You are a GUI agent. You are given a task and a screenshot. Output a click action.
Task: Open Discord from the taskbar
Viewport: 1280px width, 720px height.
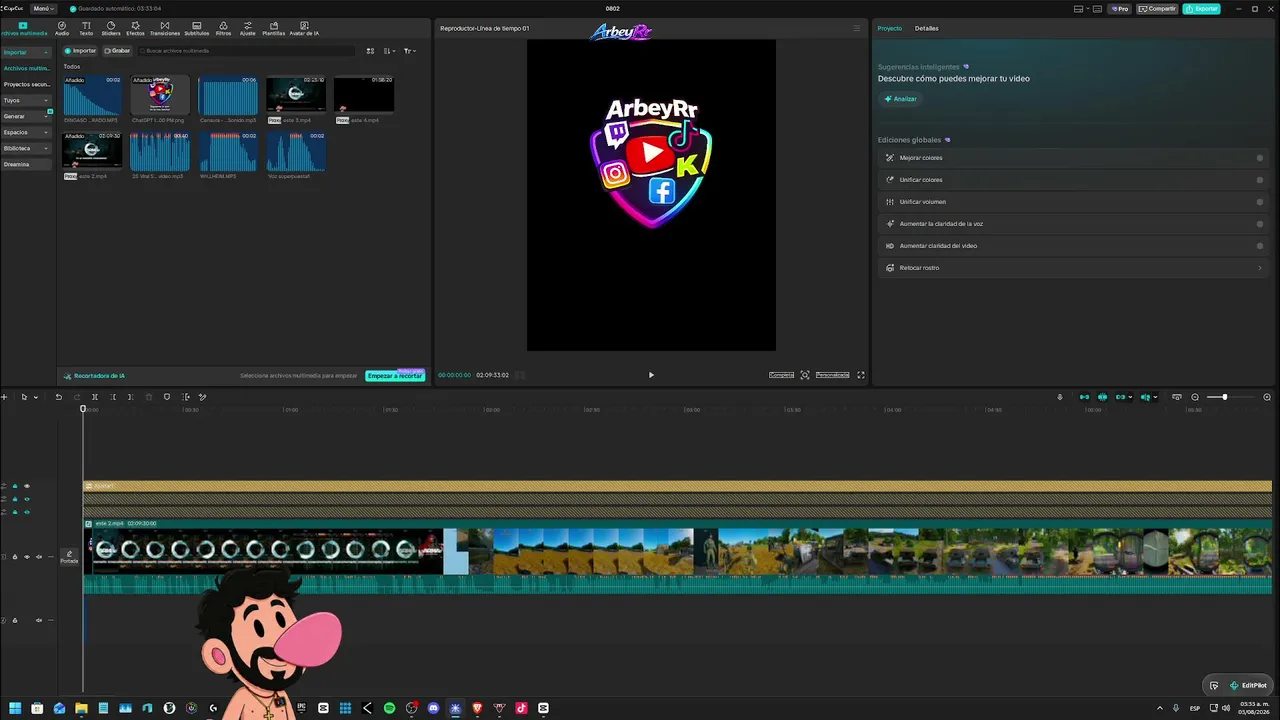pyautogui.click(x=433, y=708)
